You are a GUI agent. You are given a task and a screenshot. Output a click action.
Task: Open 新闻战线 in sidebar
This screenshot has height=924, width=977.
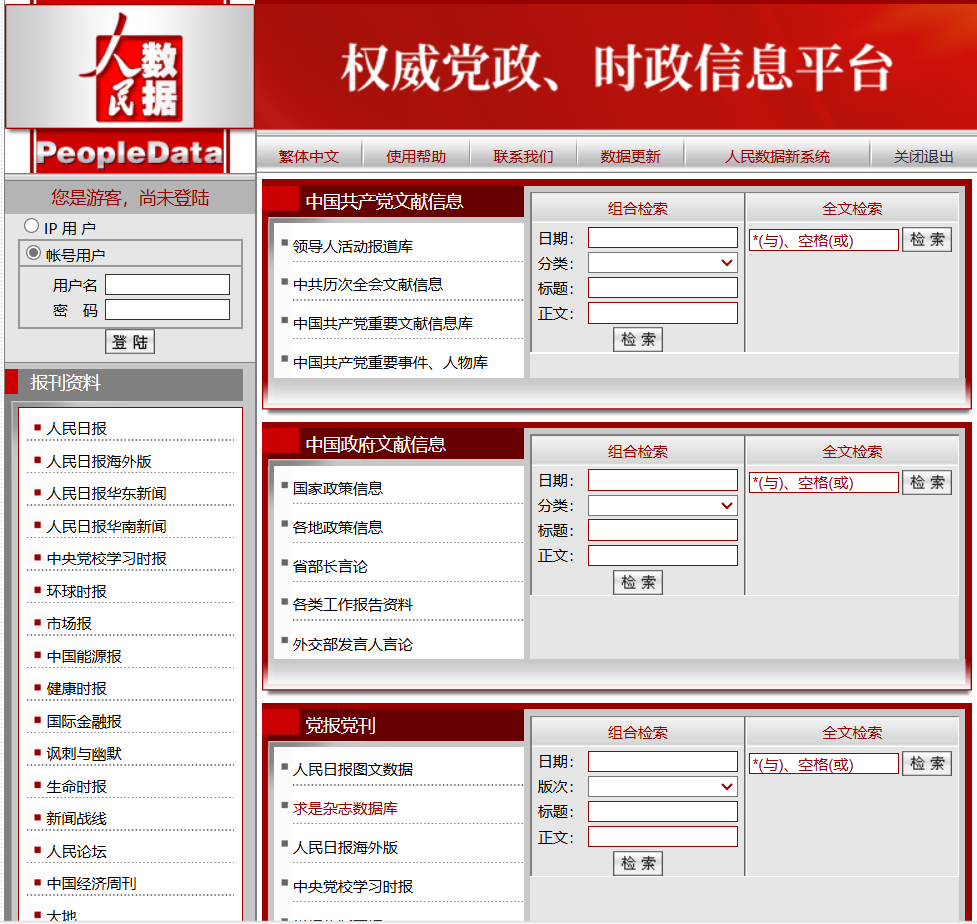click(x=77, y=819)
